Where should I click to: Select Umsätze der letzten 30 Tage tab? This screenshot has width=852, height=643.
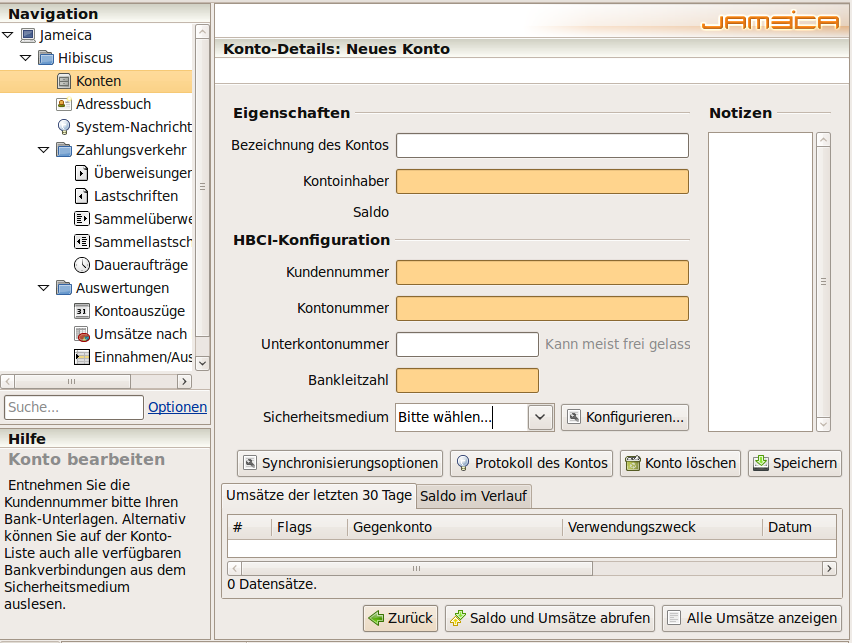319,495
